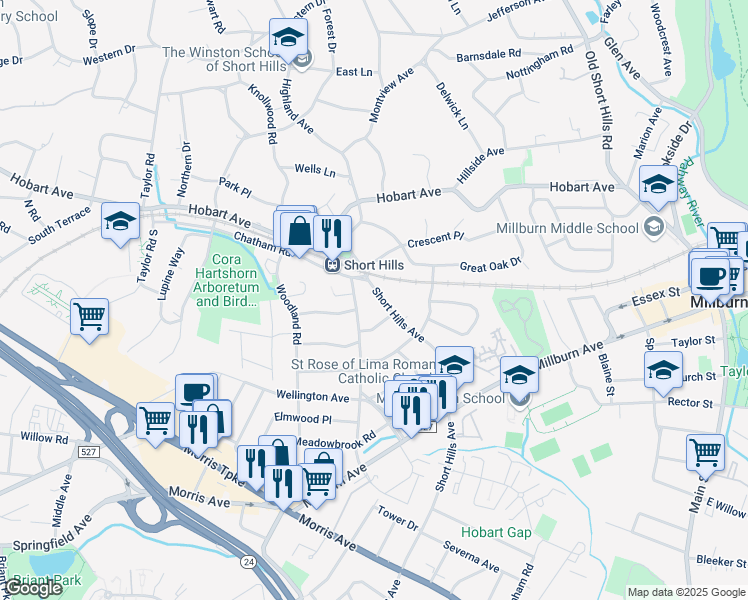Select the shopping bag marker on Chatham Rd
Viewport: 748px width, 600px height.
pos(299,234)
